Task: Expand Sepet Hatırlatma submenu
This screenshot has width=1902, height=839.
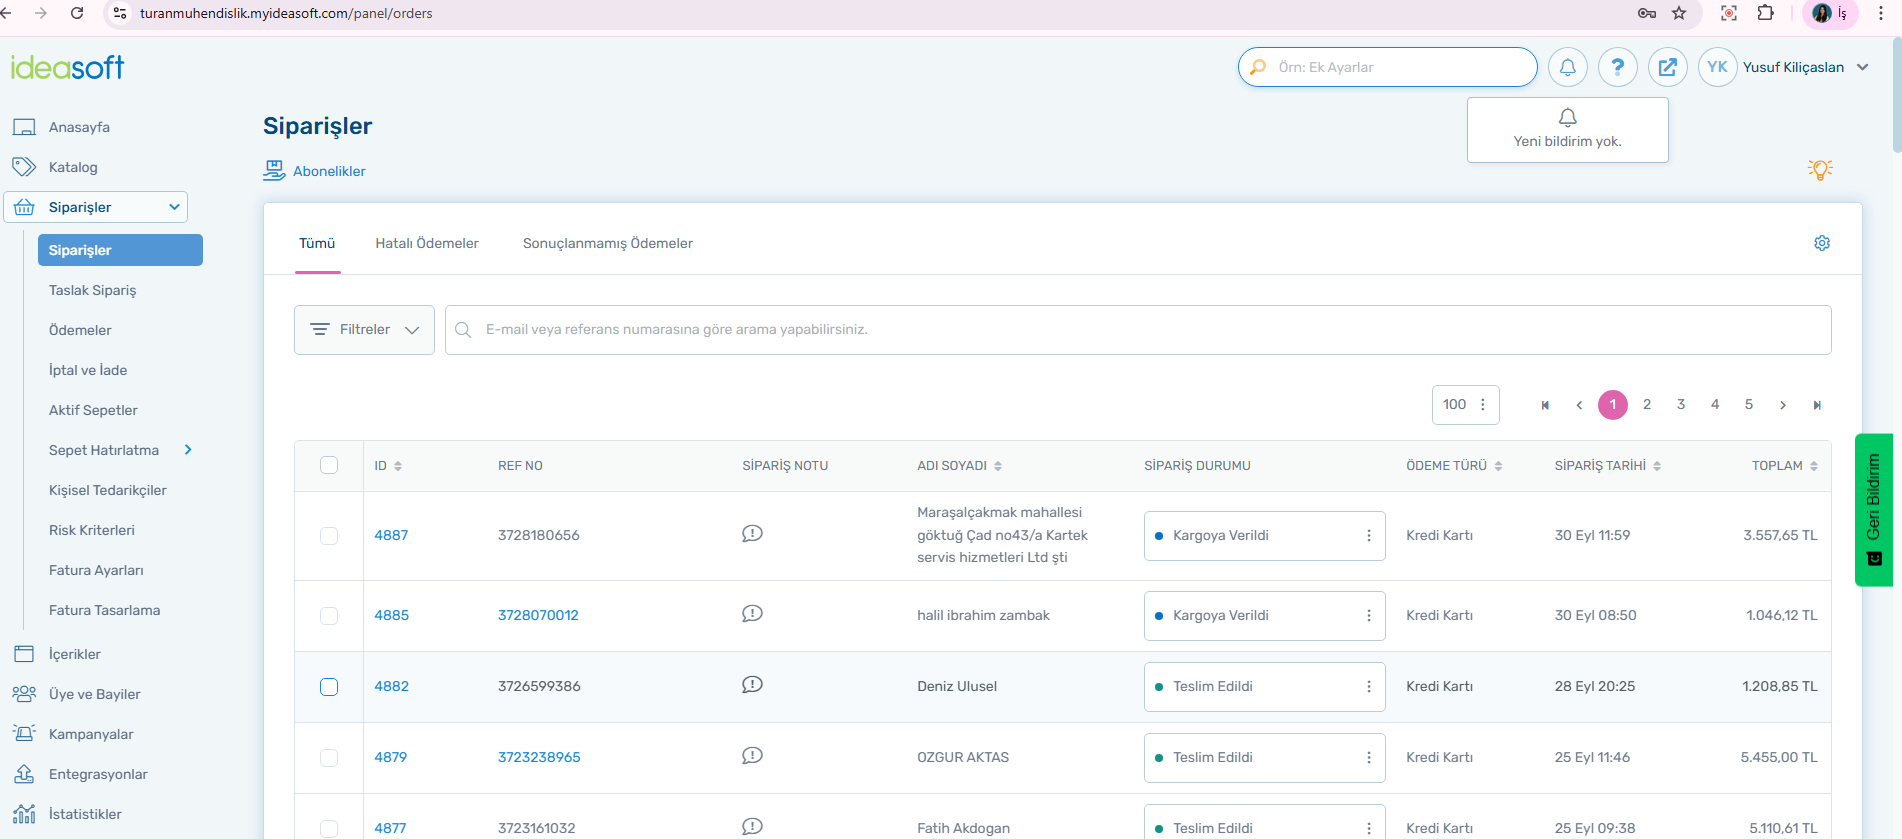Action: click(188, 450)
